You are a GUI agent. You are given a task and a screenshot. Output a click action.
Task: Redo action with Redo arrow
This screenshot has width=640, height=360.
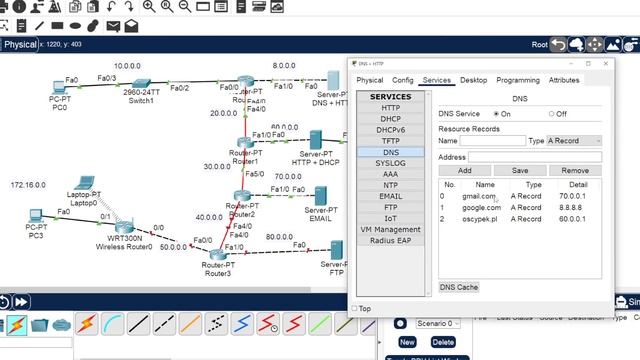(x=129, y=6)
